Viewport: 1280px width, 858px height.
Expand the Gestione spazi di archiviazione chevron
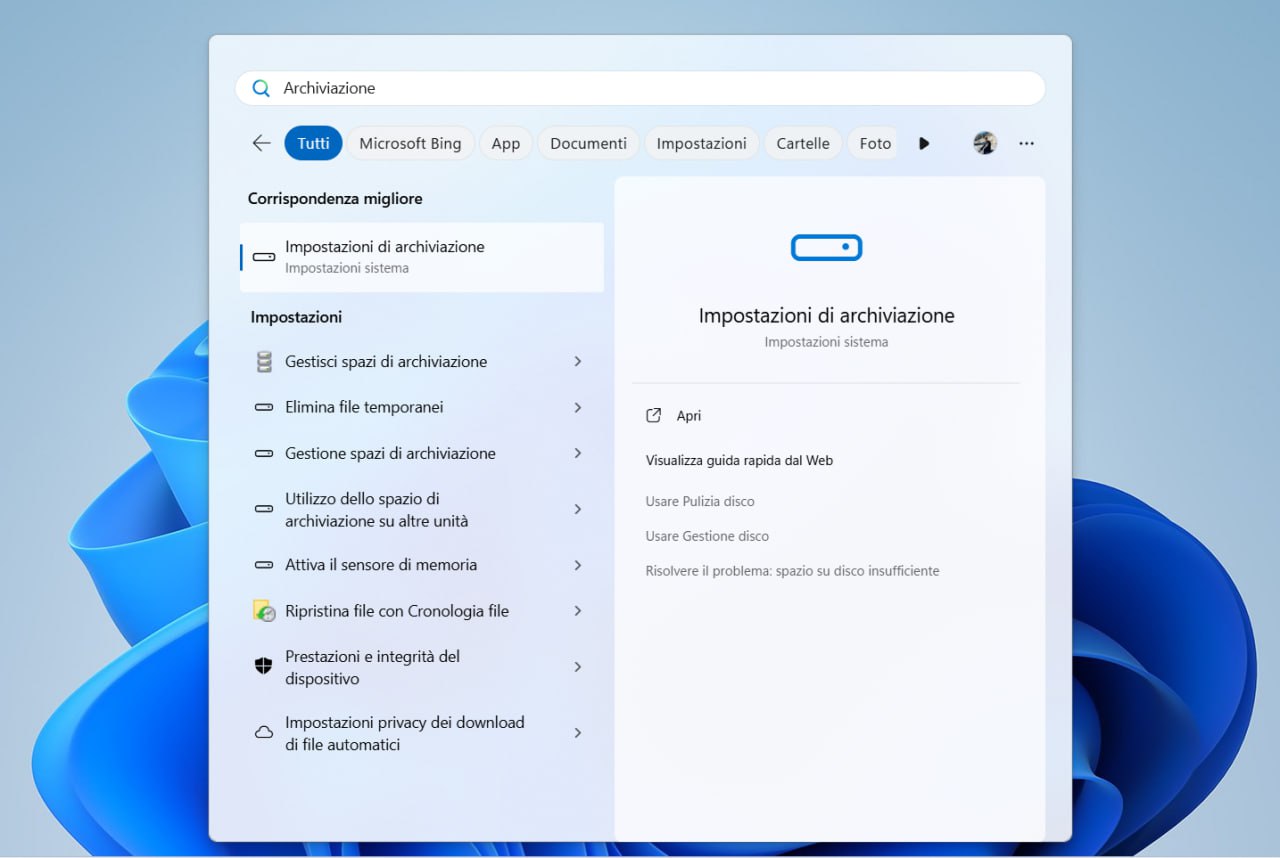pos(577,454)
